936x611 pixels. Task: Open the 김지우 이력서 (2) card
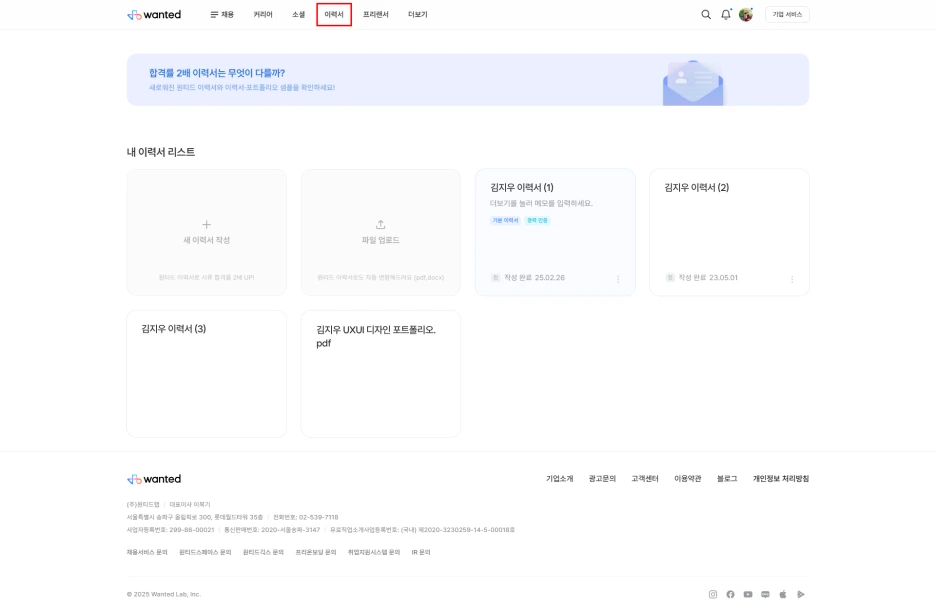pos(729,232)
